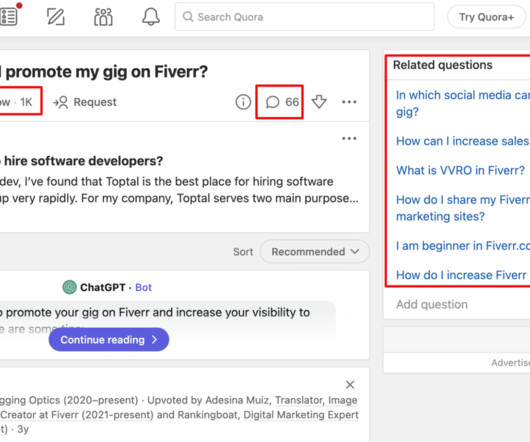Click the "Translator, Image" credential text

point(316,400)
